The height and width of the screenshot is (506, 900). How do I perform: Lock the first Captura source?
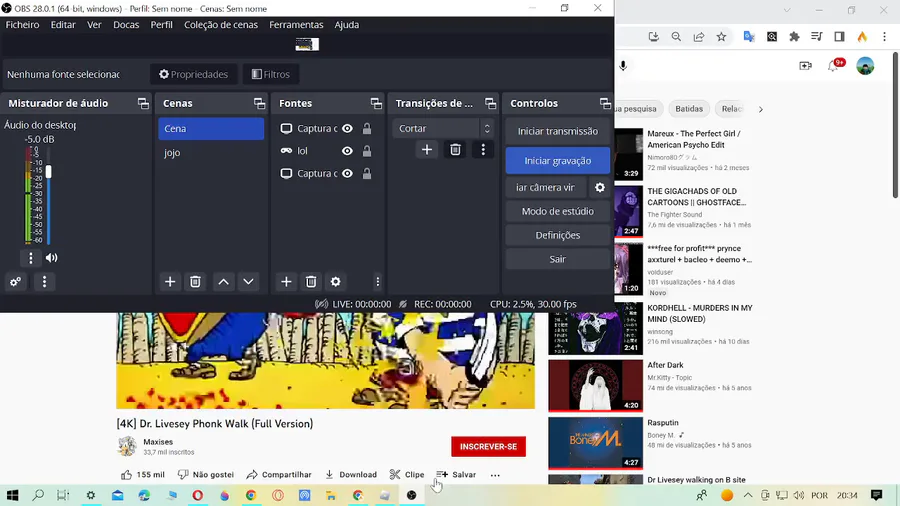click(x=367, y=129)
